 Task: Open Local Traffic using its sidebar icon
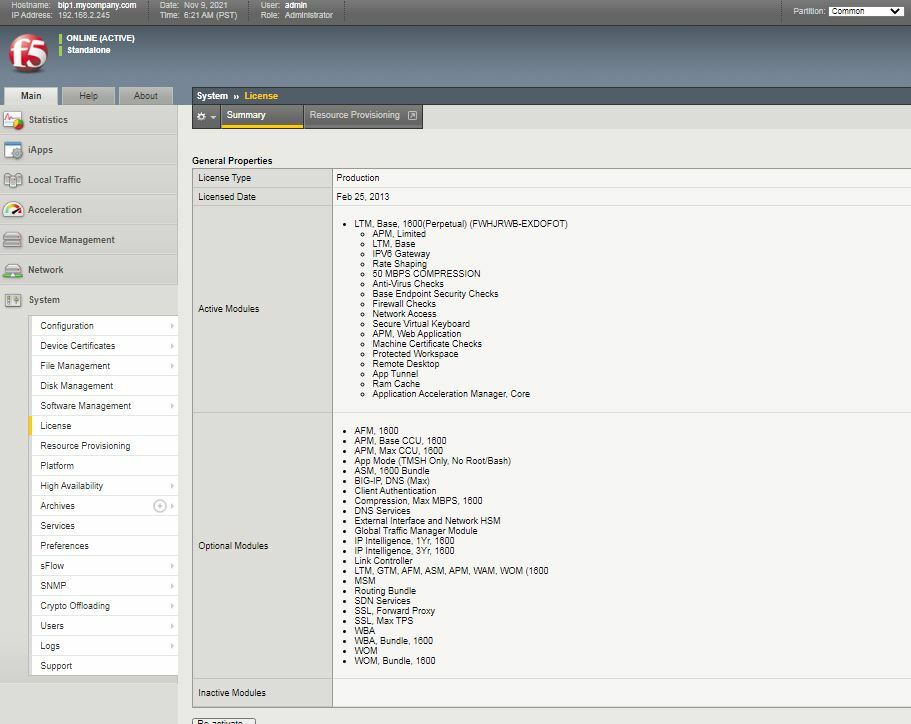click(15, 179)
